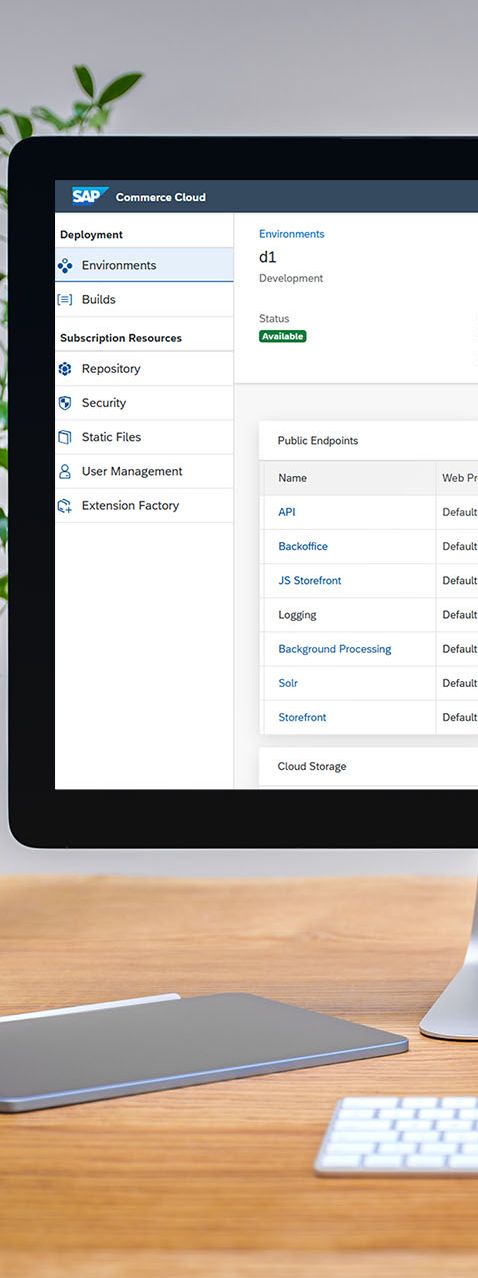Click the Name column header
The image size is (478, 1278).
(292, 478)
